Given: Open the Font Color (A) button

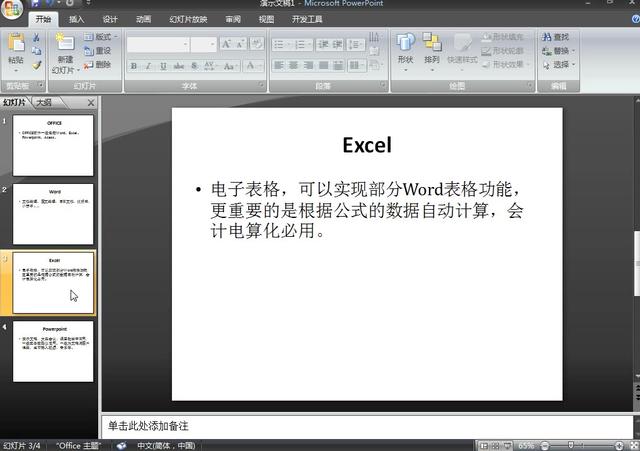Looking at the screenshot, I should [x=253, y=66].
